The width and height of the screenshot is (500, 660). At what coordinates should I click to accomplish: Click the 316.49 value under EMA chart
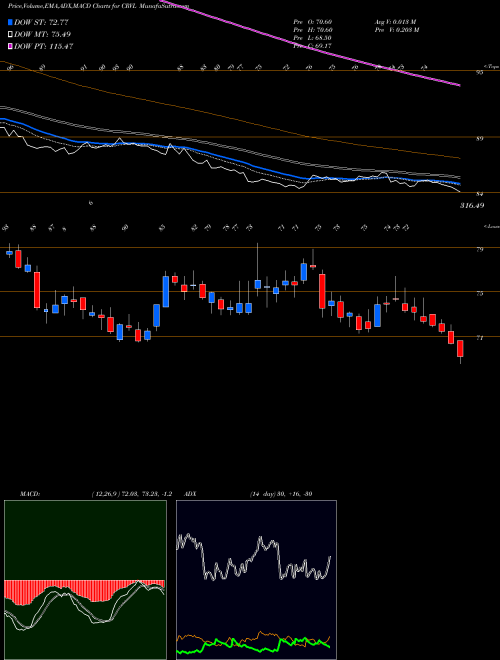(x=472, y=206)
